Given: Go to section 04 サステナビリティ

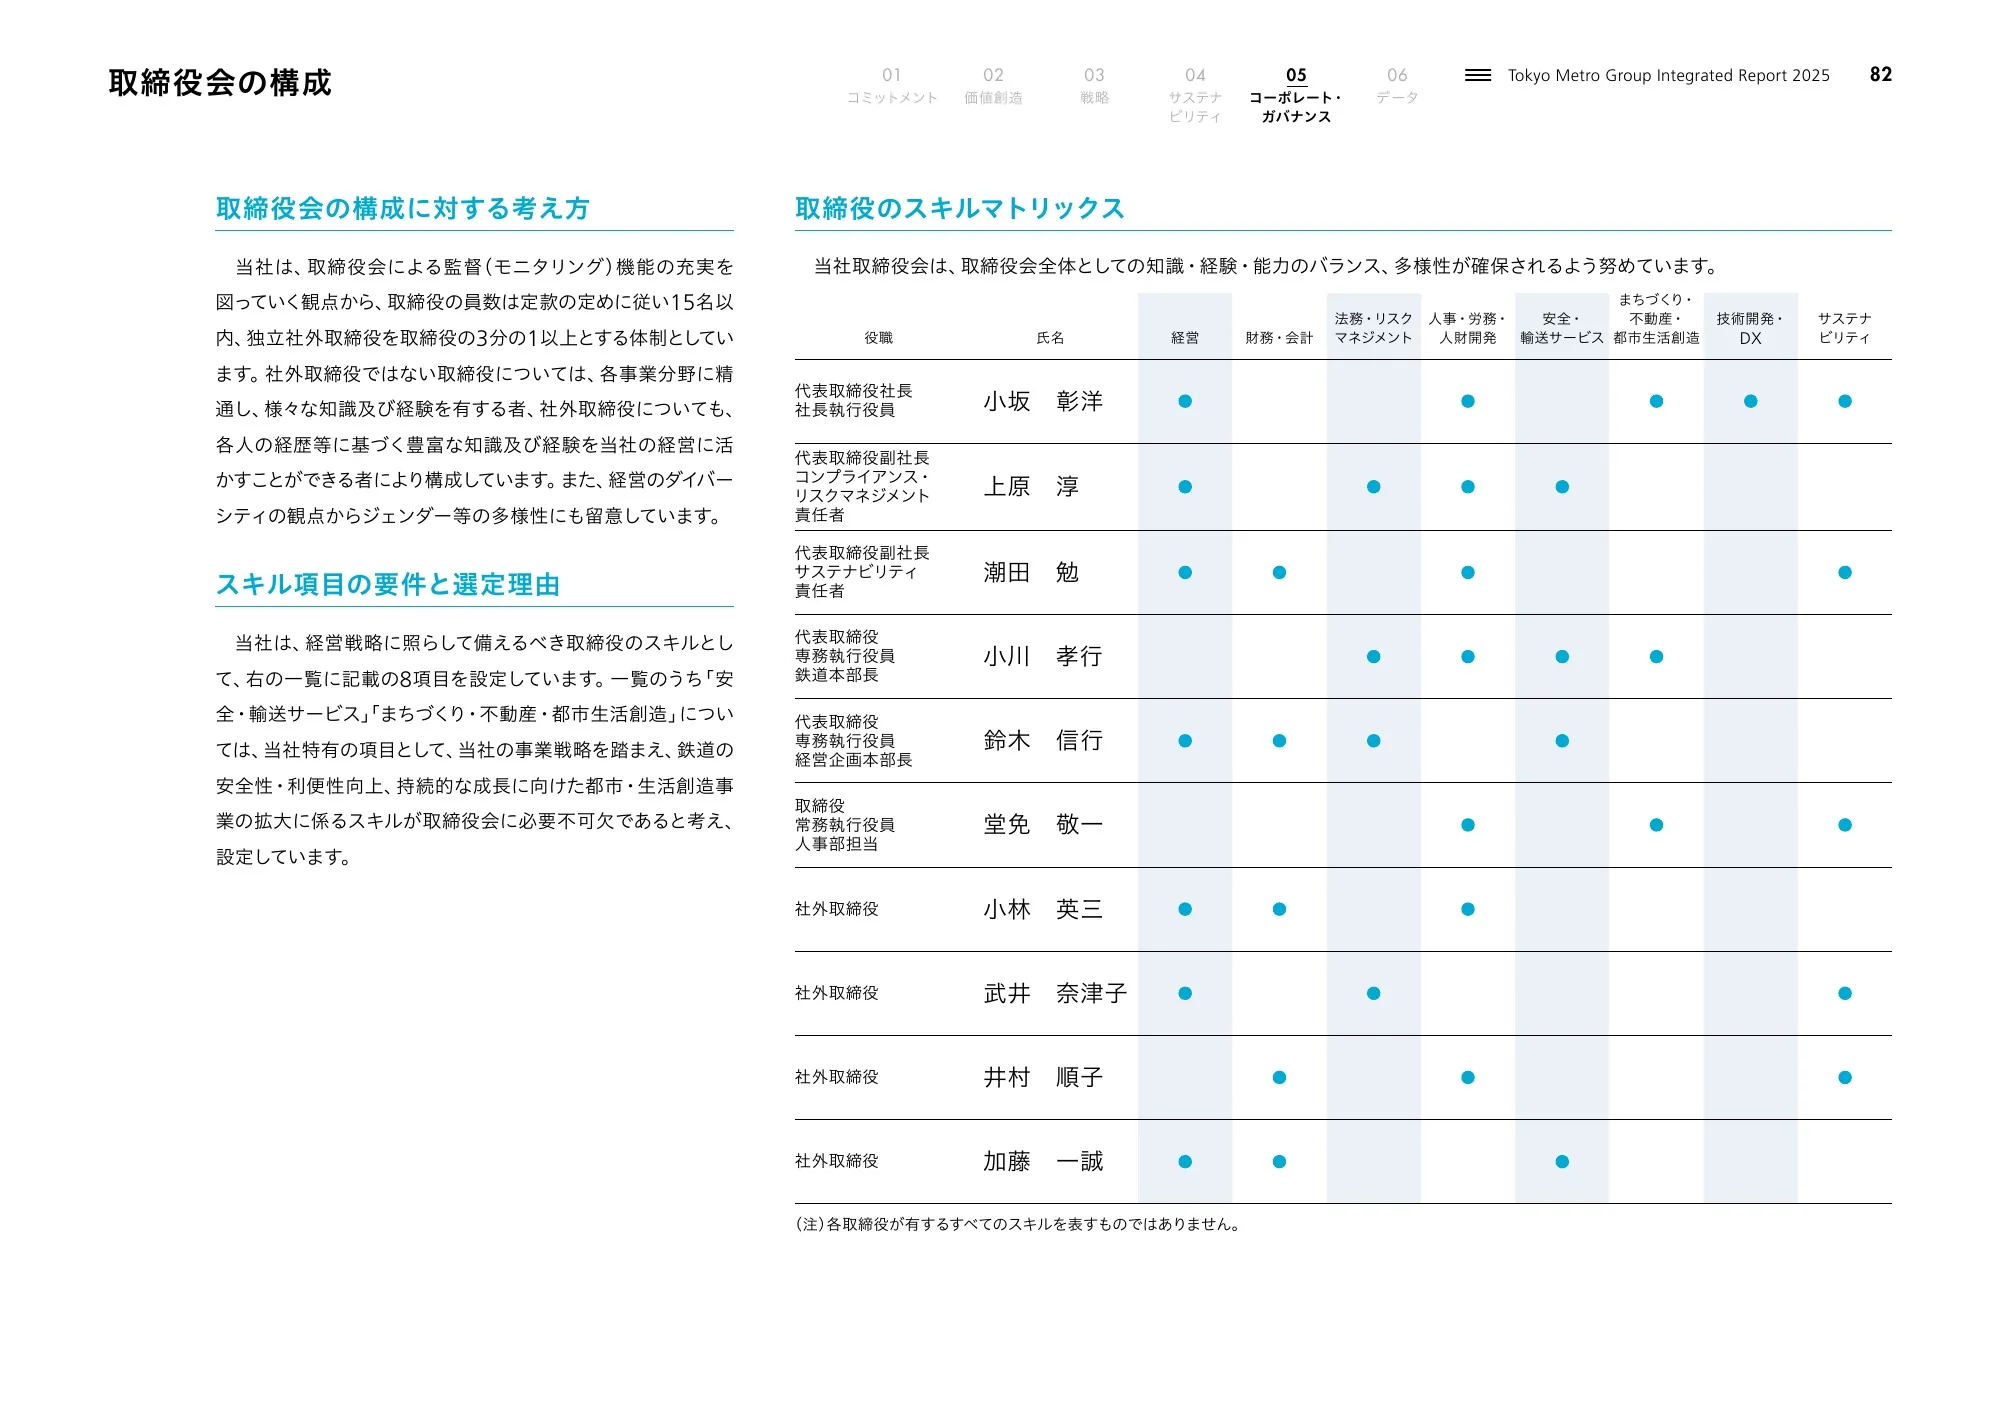Looking at the screenshot, I should click(x=1195, y=95).
